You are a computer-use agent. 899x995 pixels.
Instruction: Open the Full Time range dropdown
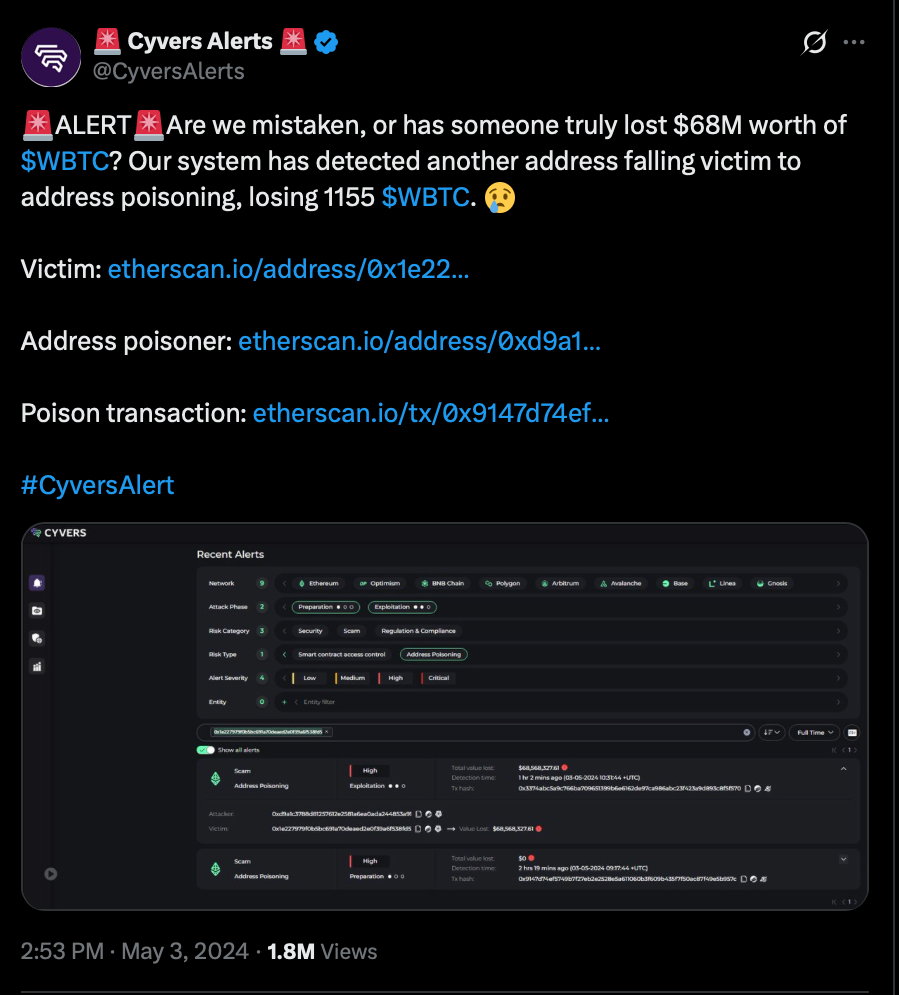[x=813, y=732]
